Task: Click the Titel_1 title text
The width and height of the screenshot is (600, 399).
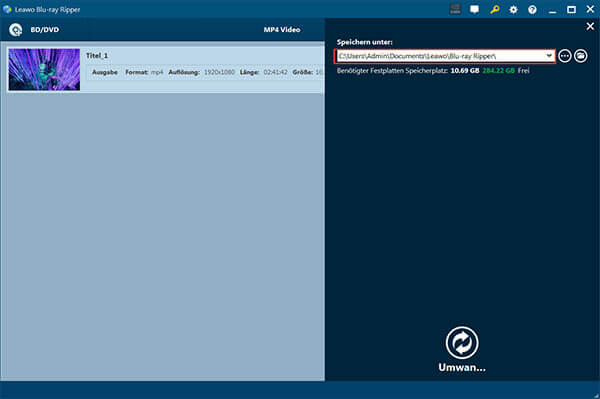Action: tap(97, 55)
